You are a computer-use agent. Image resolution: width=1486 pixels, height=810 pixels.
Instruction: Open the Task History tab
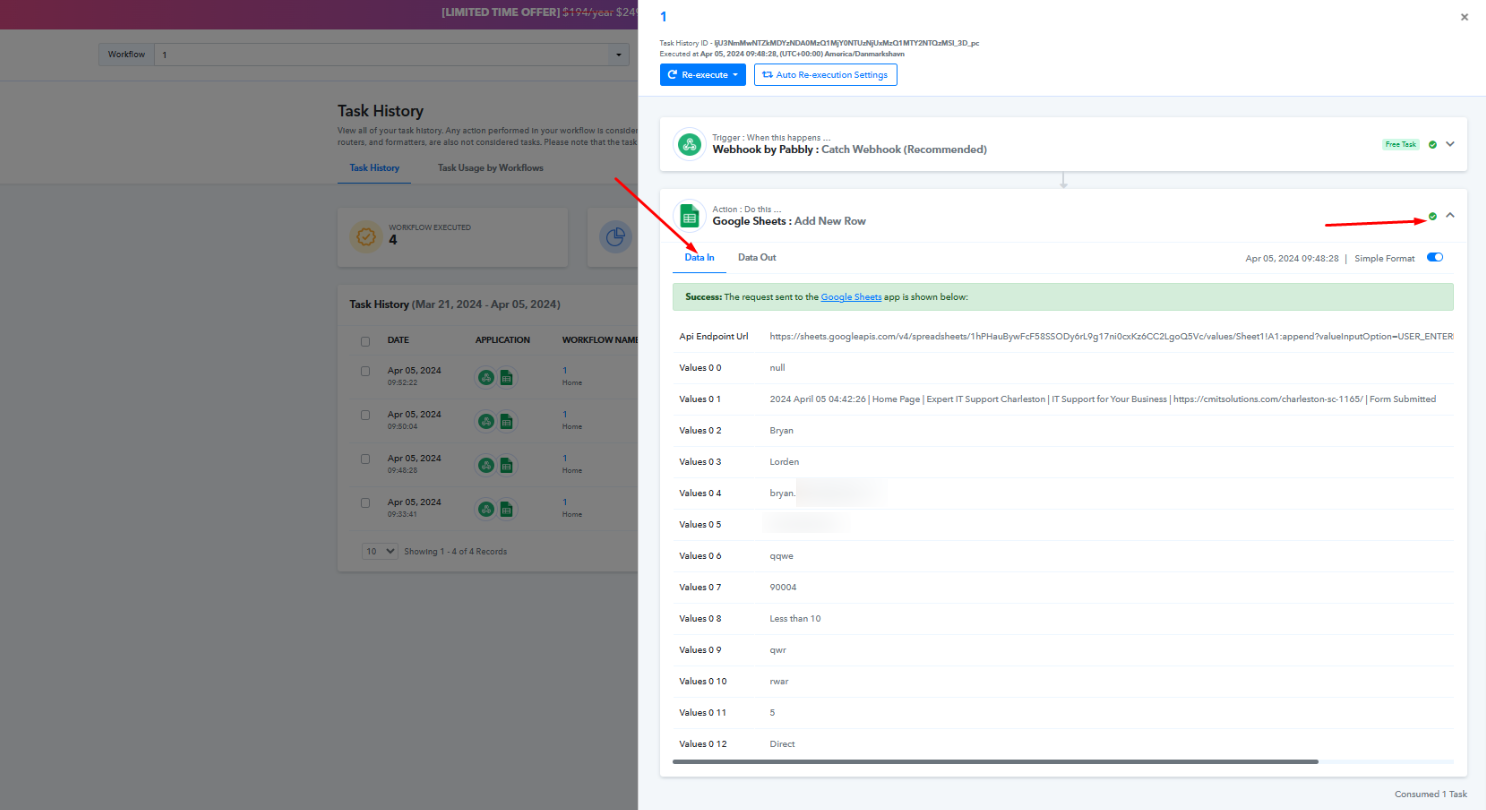coord(374,168)
